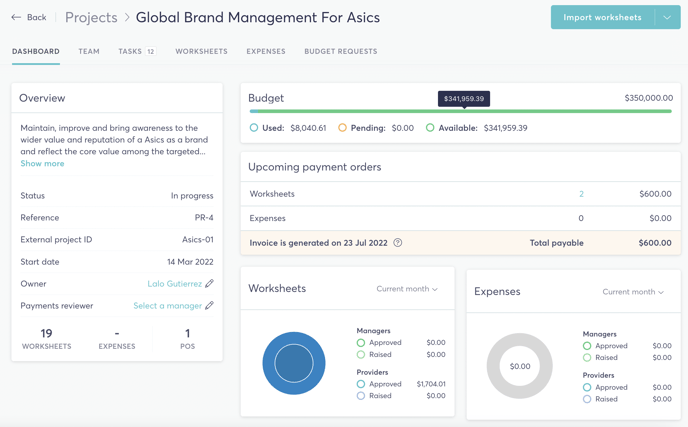Click the Overview panel heading

pyautogui.click(x=42, y=98)
